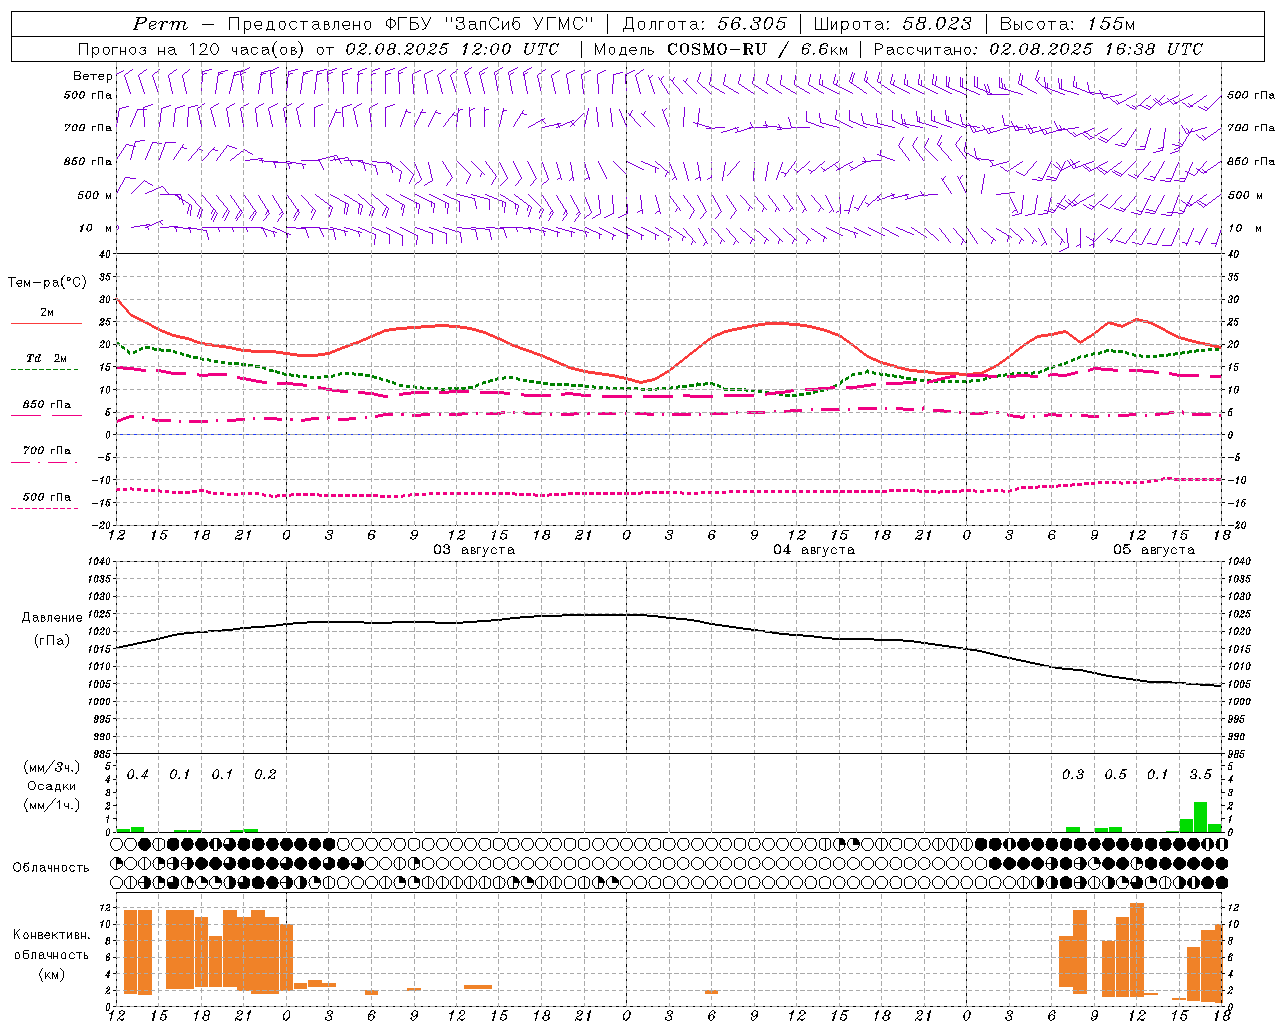Click the "3.5" precipitation total value

(1201, 775)
